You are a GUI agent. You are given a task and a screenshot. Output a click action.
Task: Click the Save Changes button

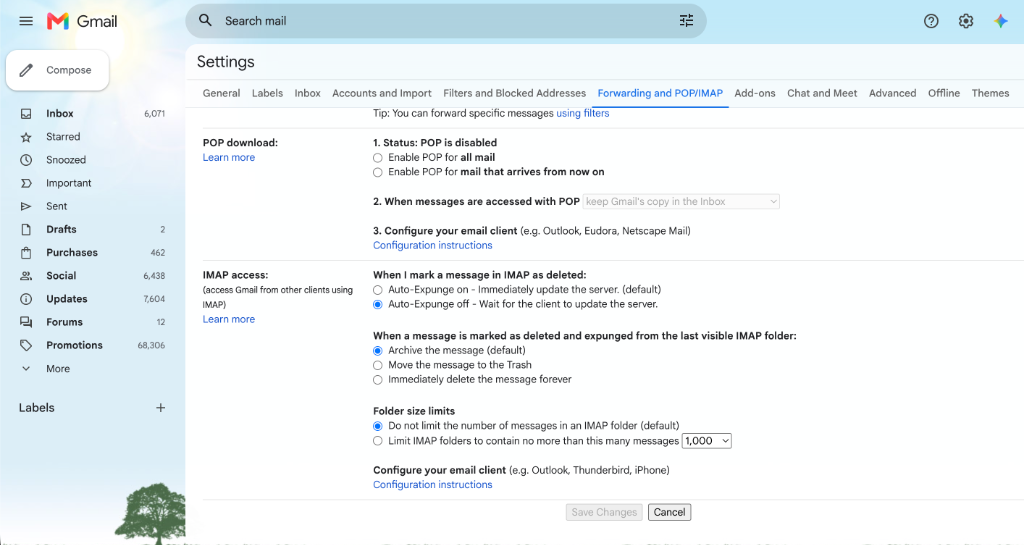click(604, 512)
